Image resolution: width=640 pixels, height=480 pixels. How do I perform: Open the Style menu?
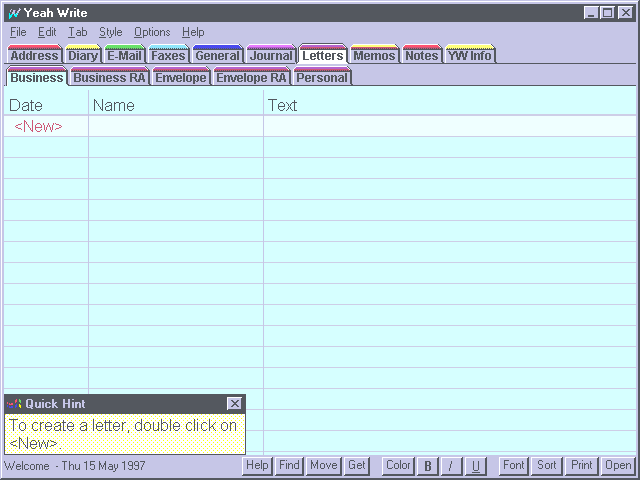click(110, 32)
